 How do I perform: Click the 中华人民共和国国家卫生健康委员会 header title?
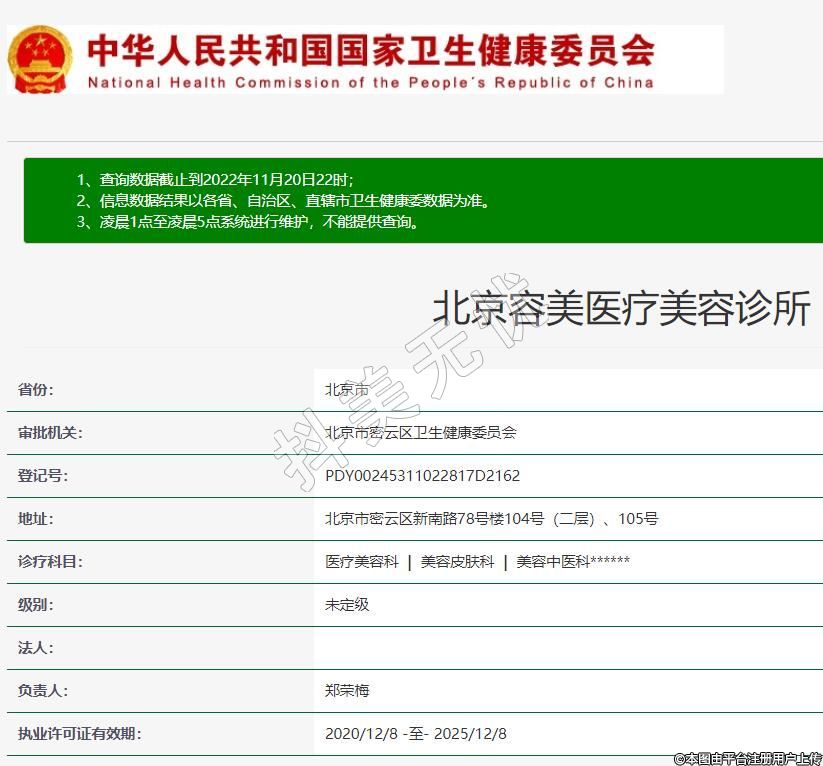tap(370, 49)
